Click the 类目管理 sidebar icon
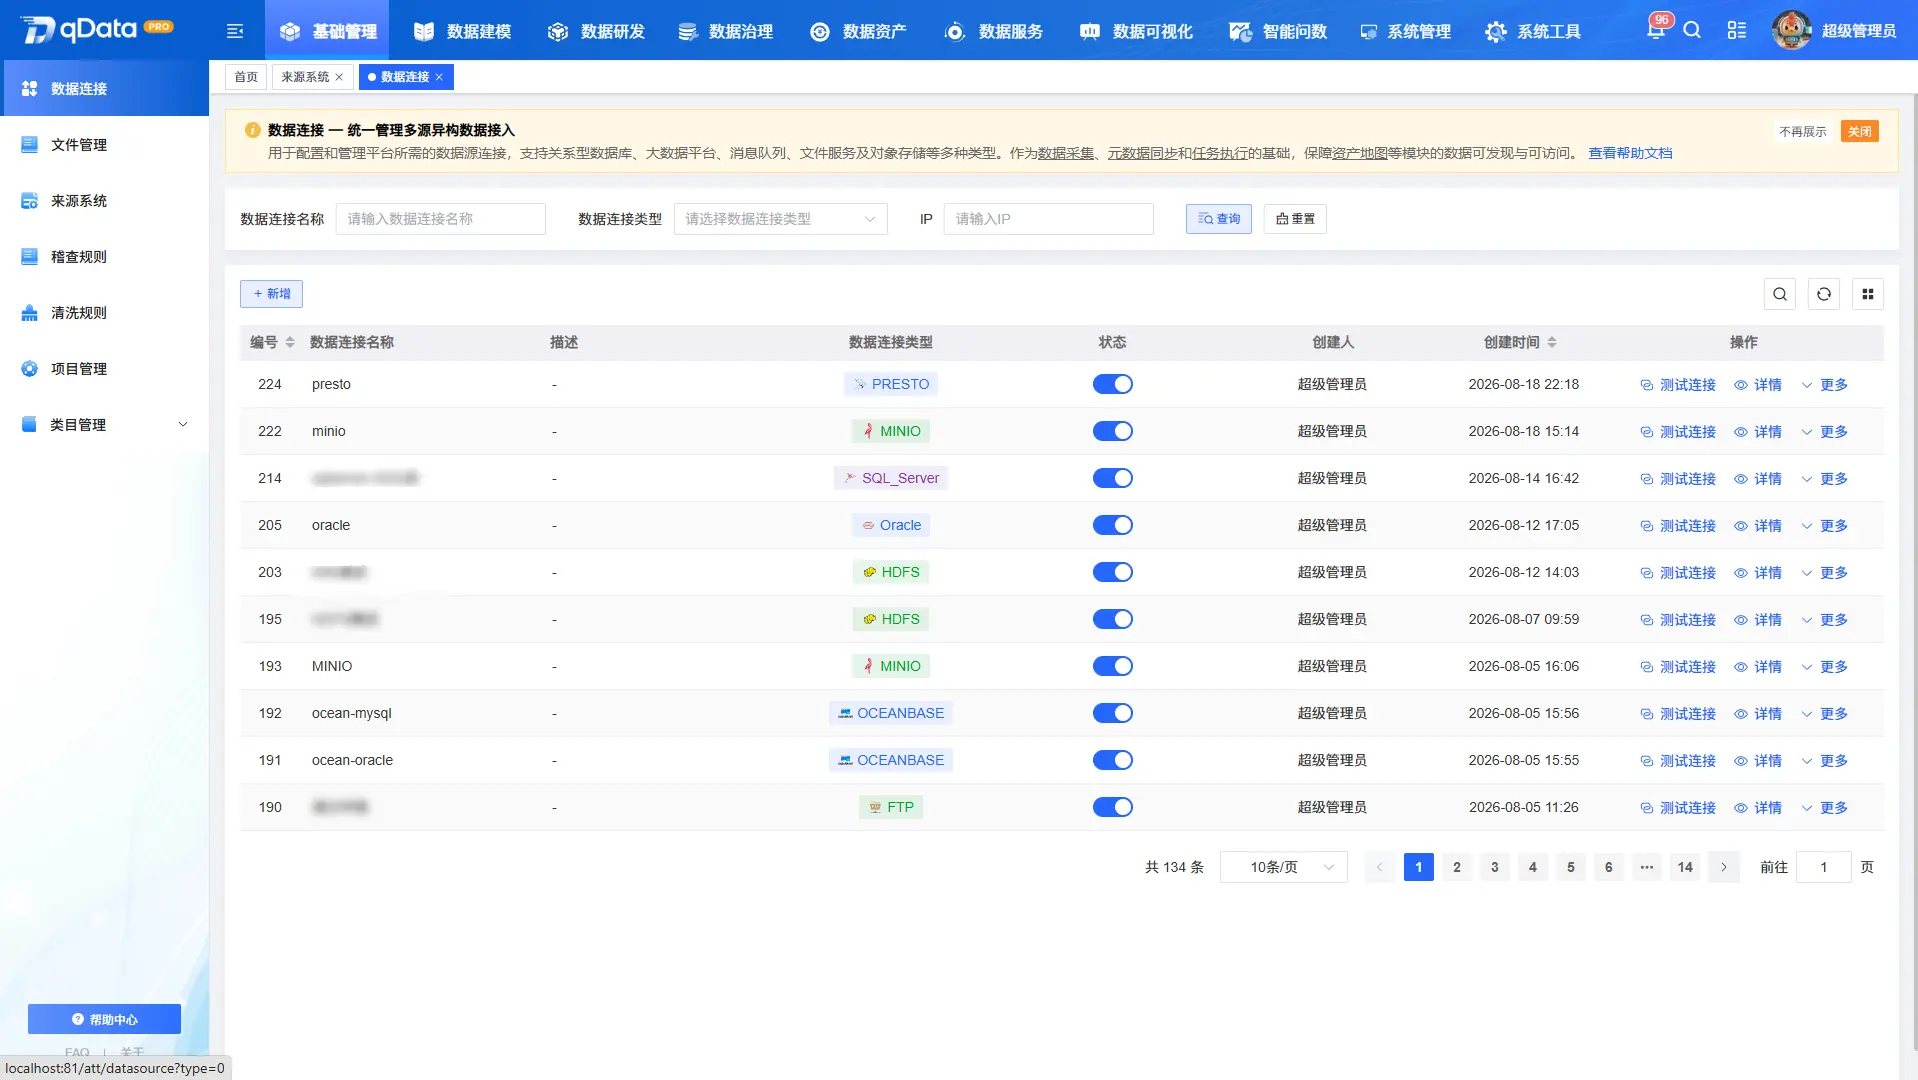 (x=30, y=425)
